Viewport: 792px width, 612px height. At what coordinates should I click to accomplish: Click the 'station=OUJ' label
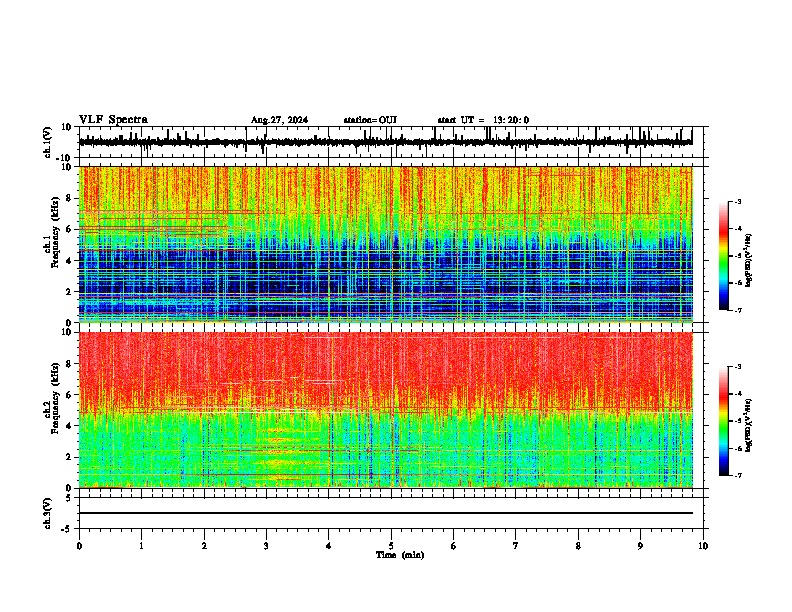(370, 120)
